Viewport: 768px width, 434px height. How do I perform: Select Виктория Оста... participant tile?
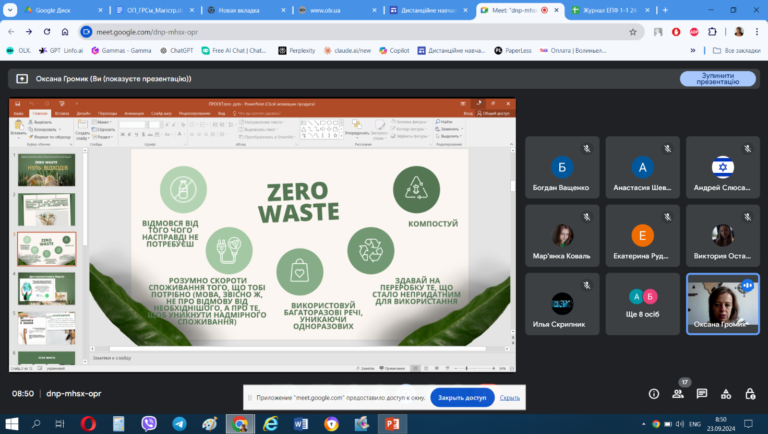722,236
